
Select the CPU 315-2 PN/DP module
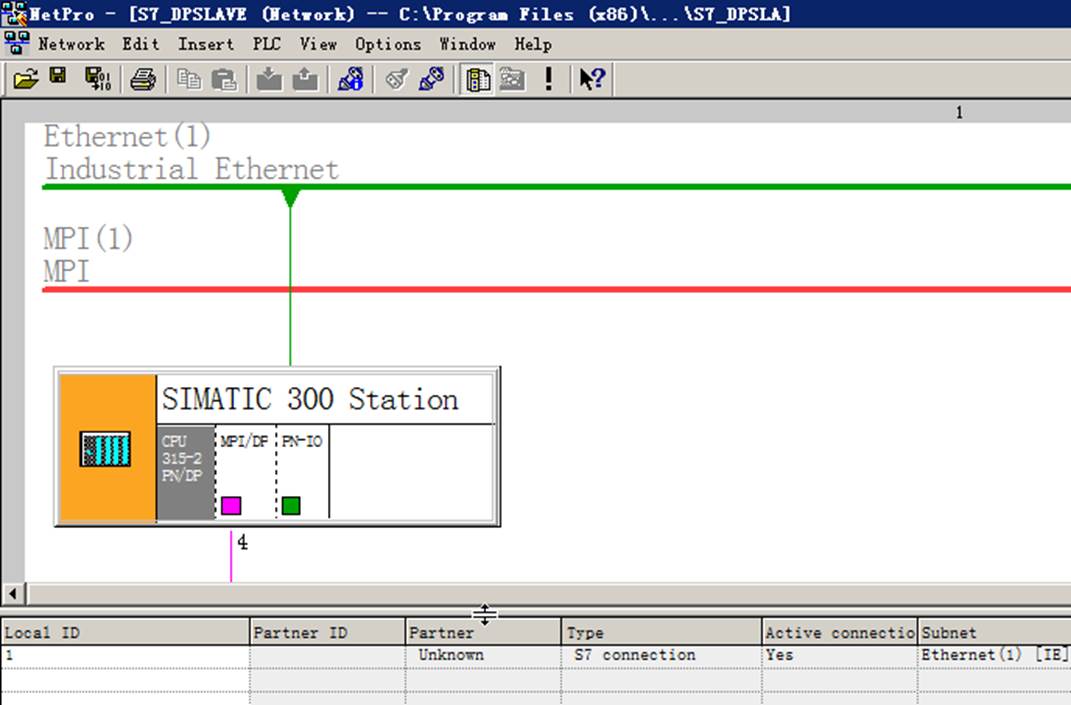coord(186,472)
